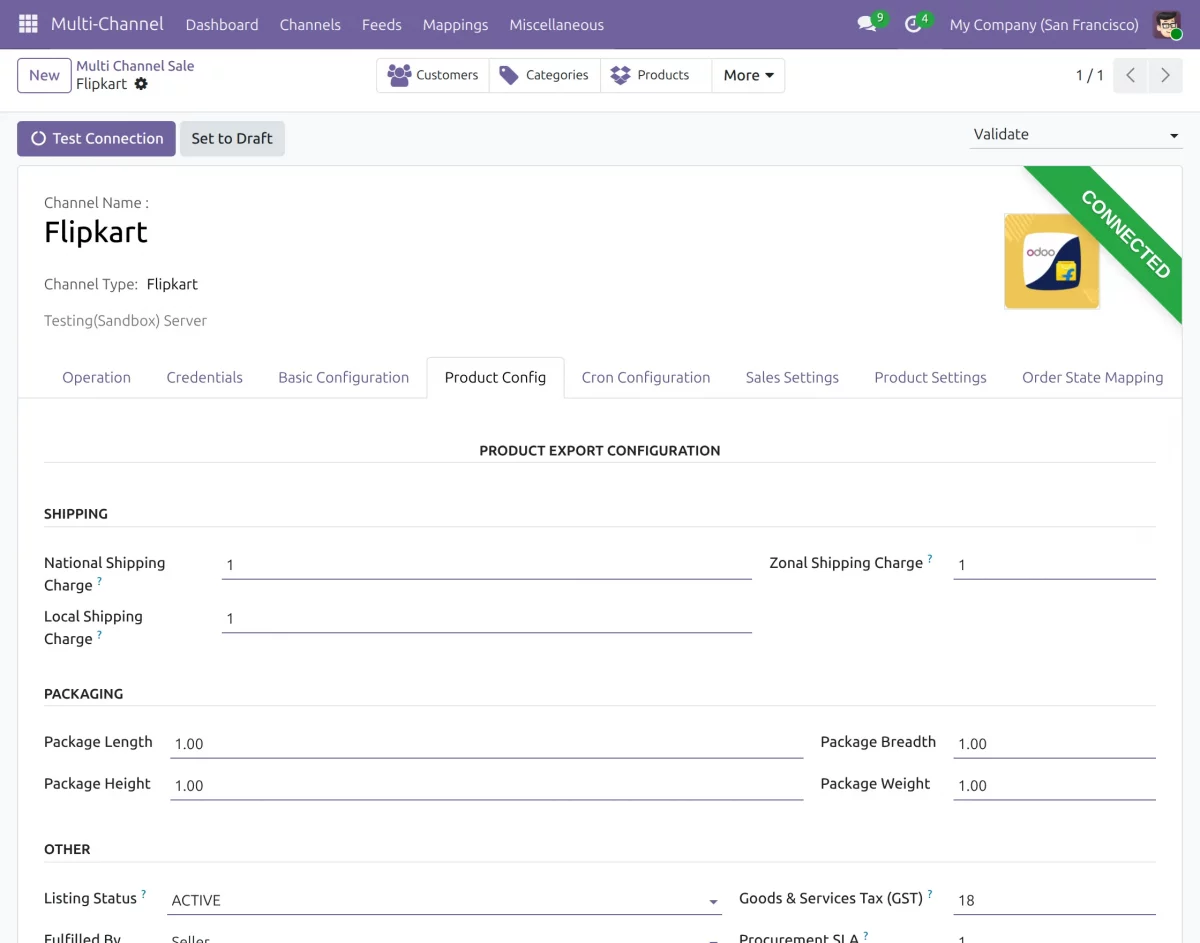
Task: Click Set to Draft button
Action: [x=232, y=139]
